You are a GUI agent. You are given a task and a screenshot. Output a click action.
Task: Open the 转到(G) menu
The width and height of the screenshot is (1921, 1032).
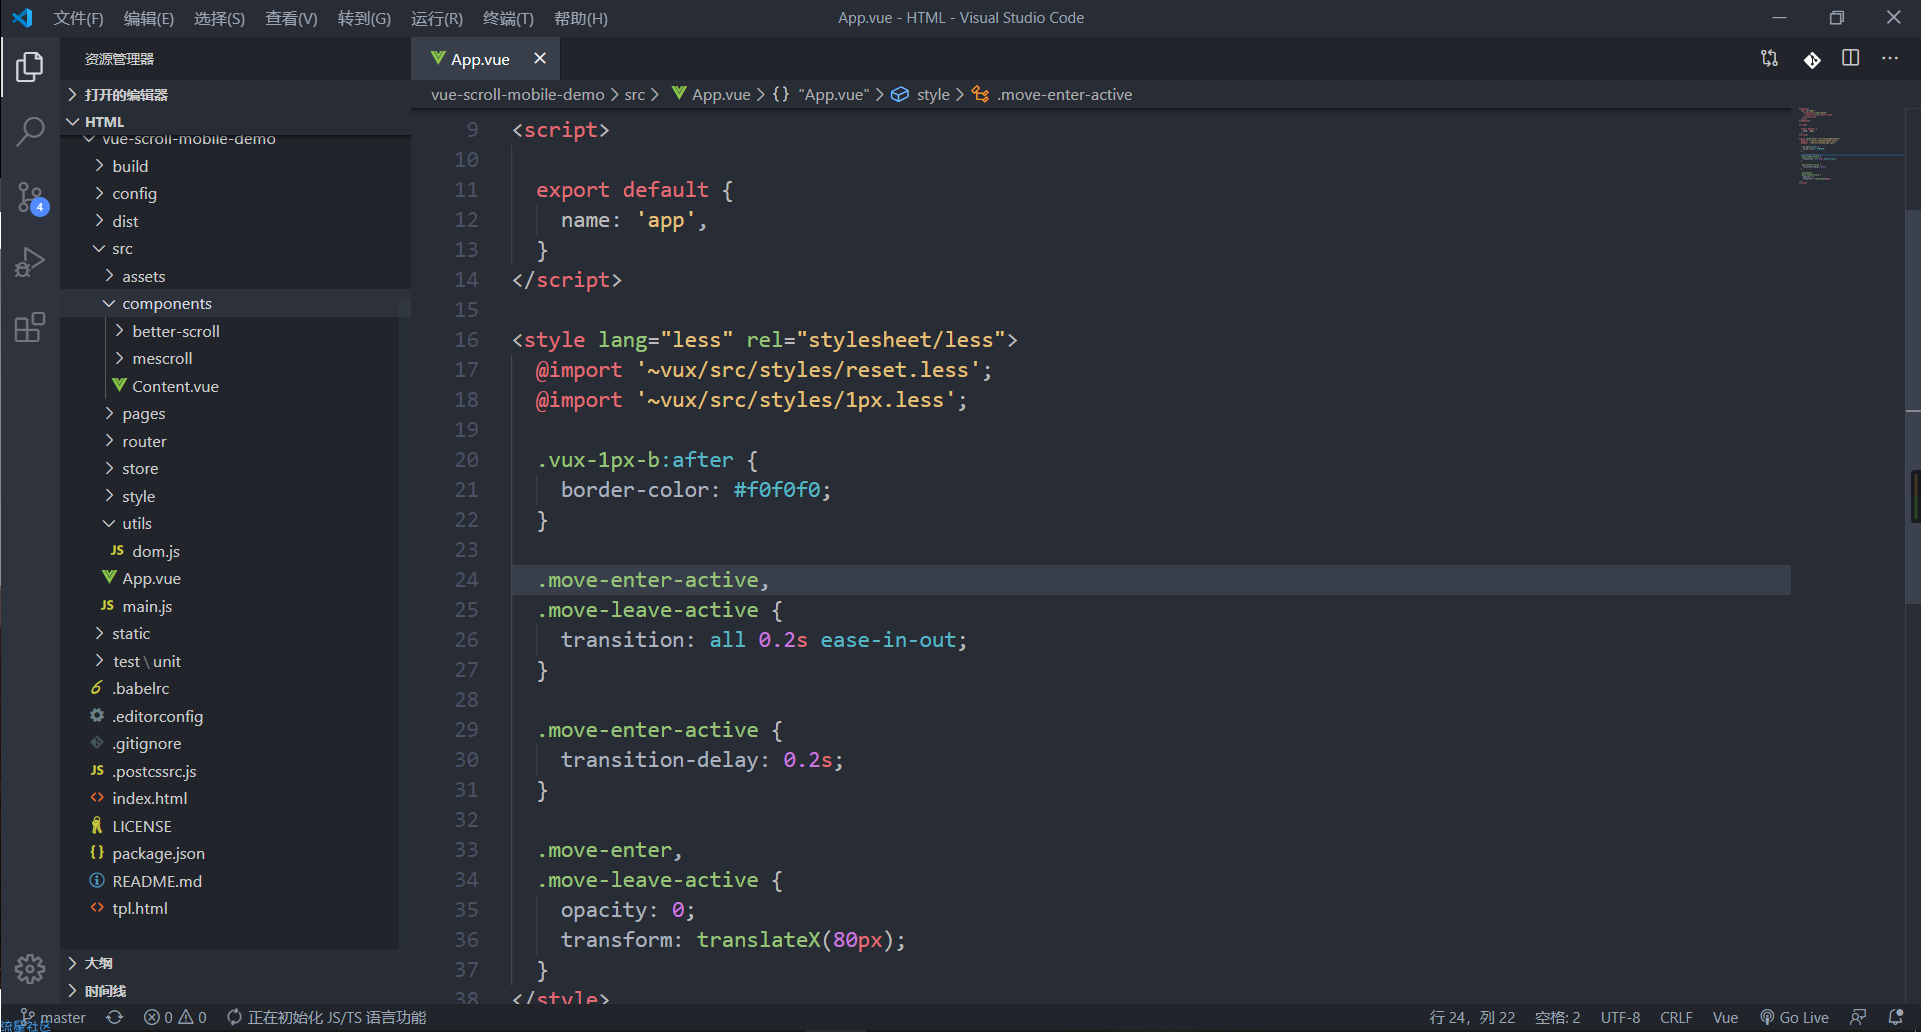pos(364,18)
